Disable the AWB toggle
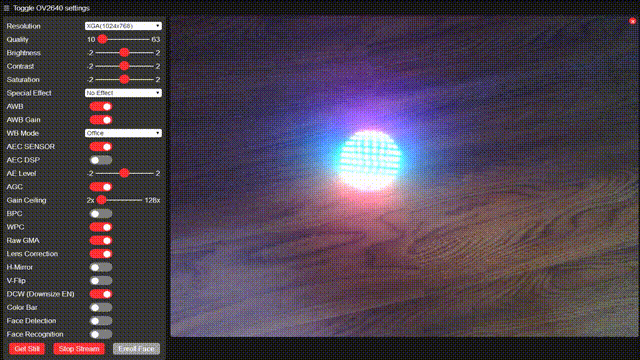Image resolution: width=640 pixels, height=360 pixels. point(101,107)
